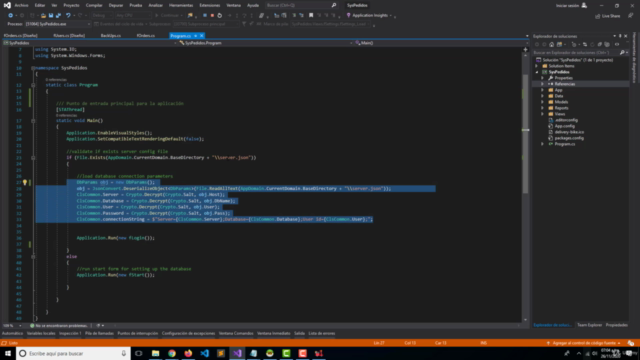This screenshot has width=640, height=360.
Task: Expand the Referencias node
Action: (x=542, y=84)
